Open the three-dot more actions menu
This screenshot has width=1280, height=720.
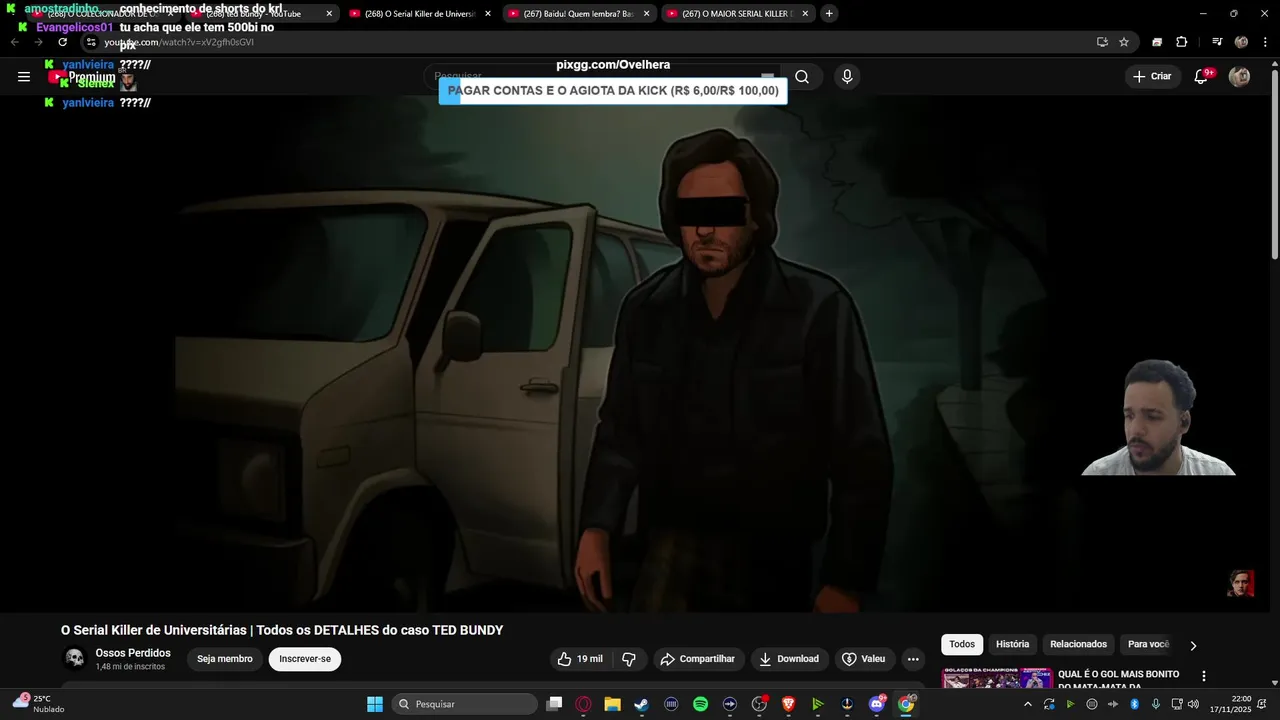[x=913, y=659]
